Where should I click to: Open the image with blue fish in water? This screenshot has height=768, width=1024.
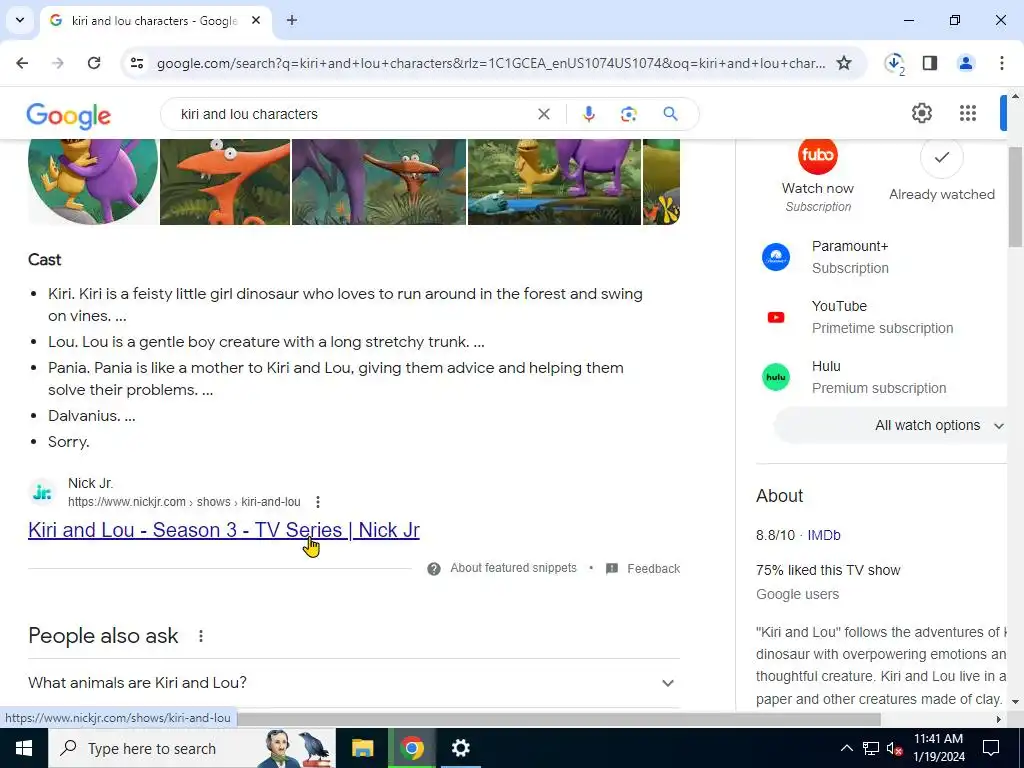[x=554, y=182]
